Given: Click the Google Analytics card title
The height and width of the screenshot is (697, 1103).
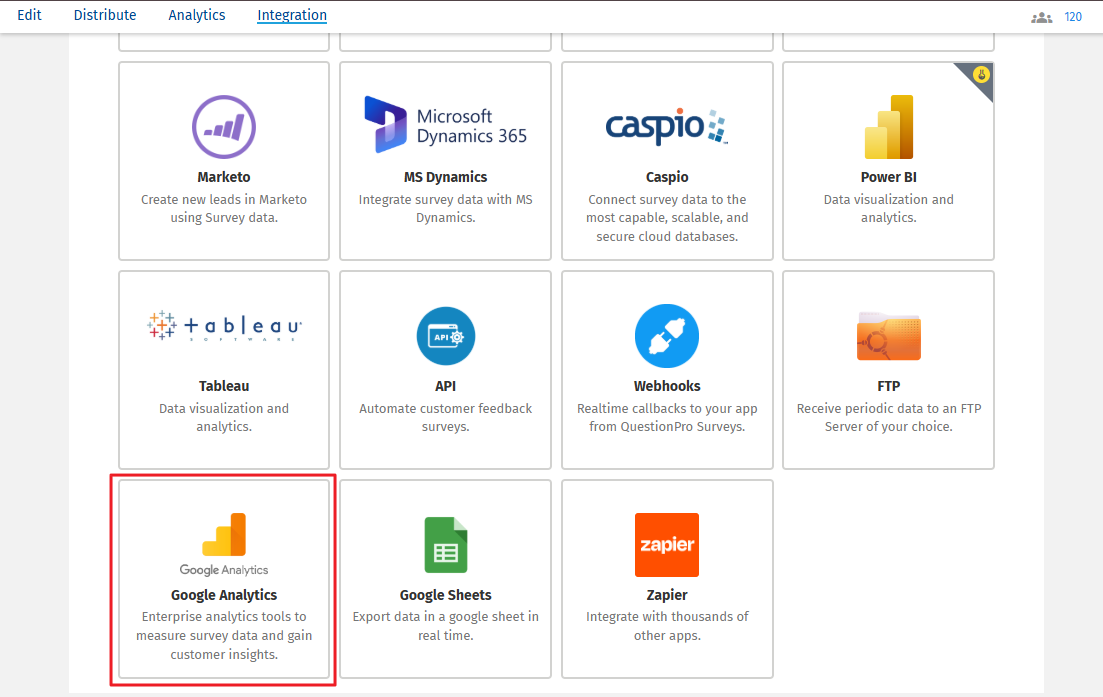Looking at the screenshot, I should 224,595.
